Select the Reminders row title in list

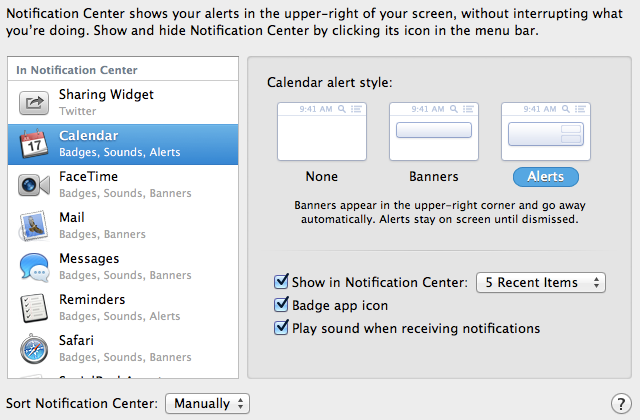tap(92, 299)
